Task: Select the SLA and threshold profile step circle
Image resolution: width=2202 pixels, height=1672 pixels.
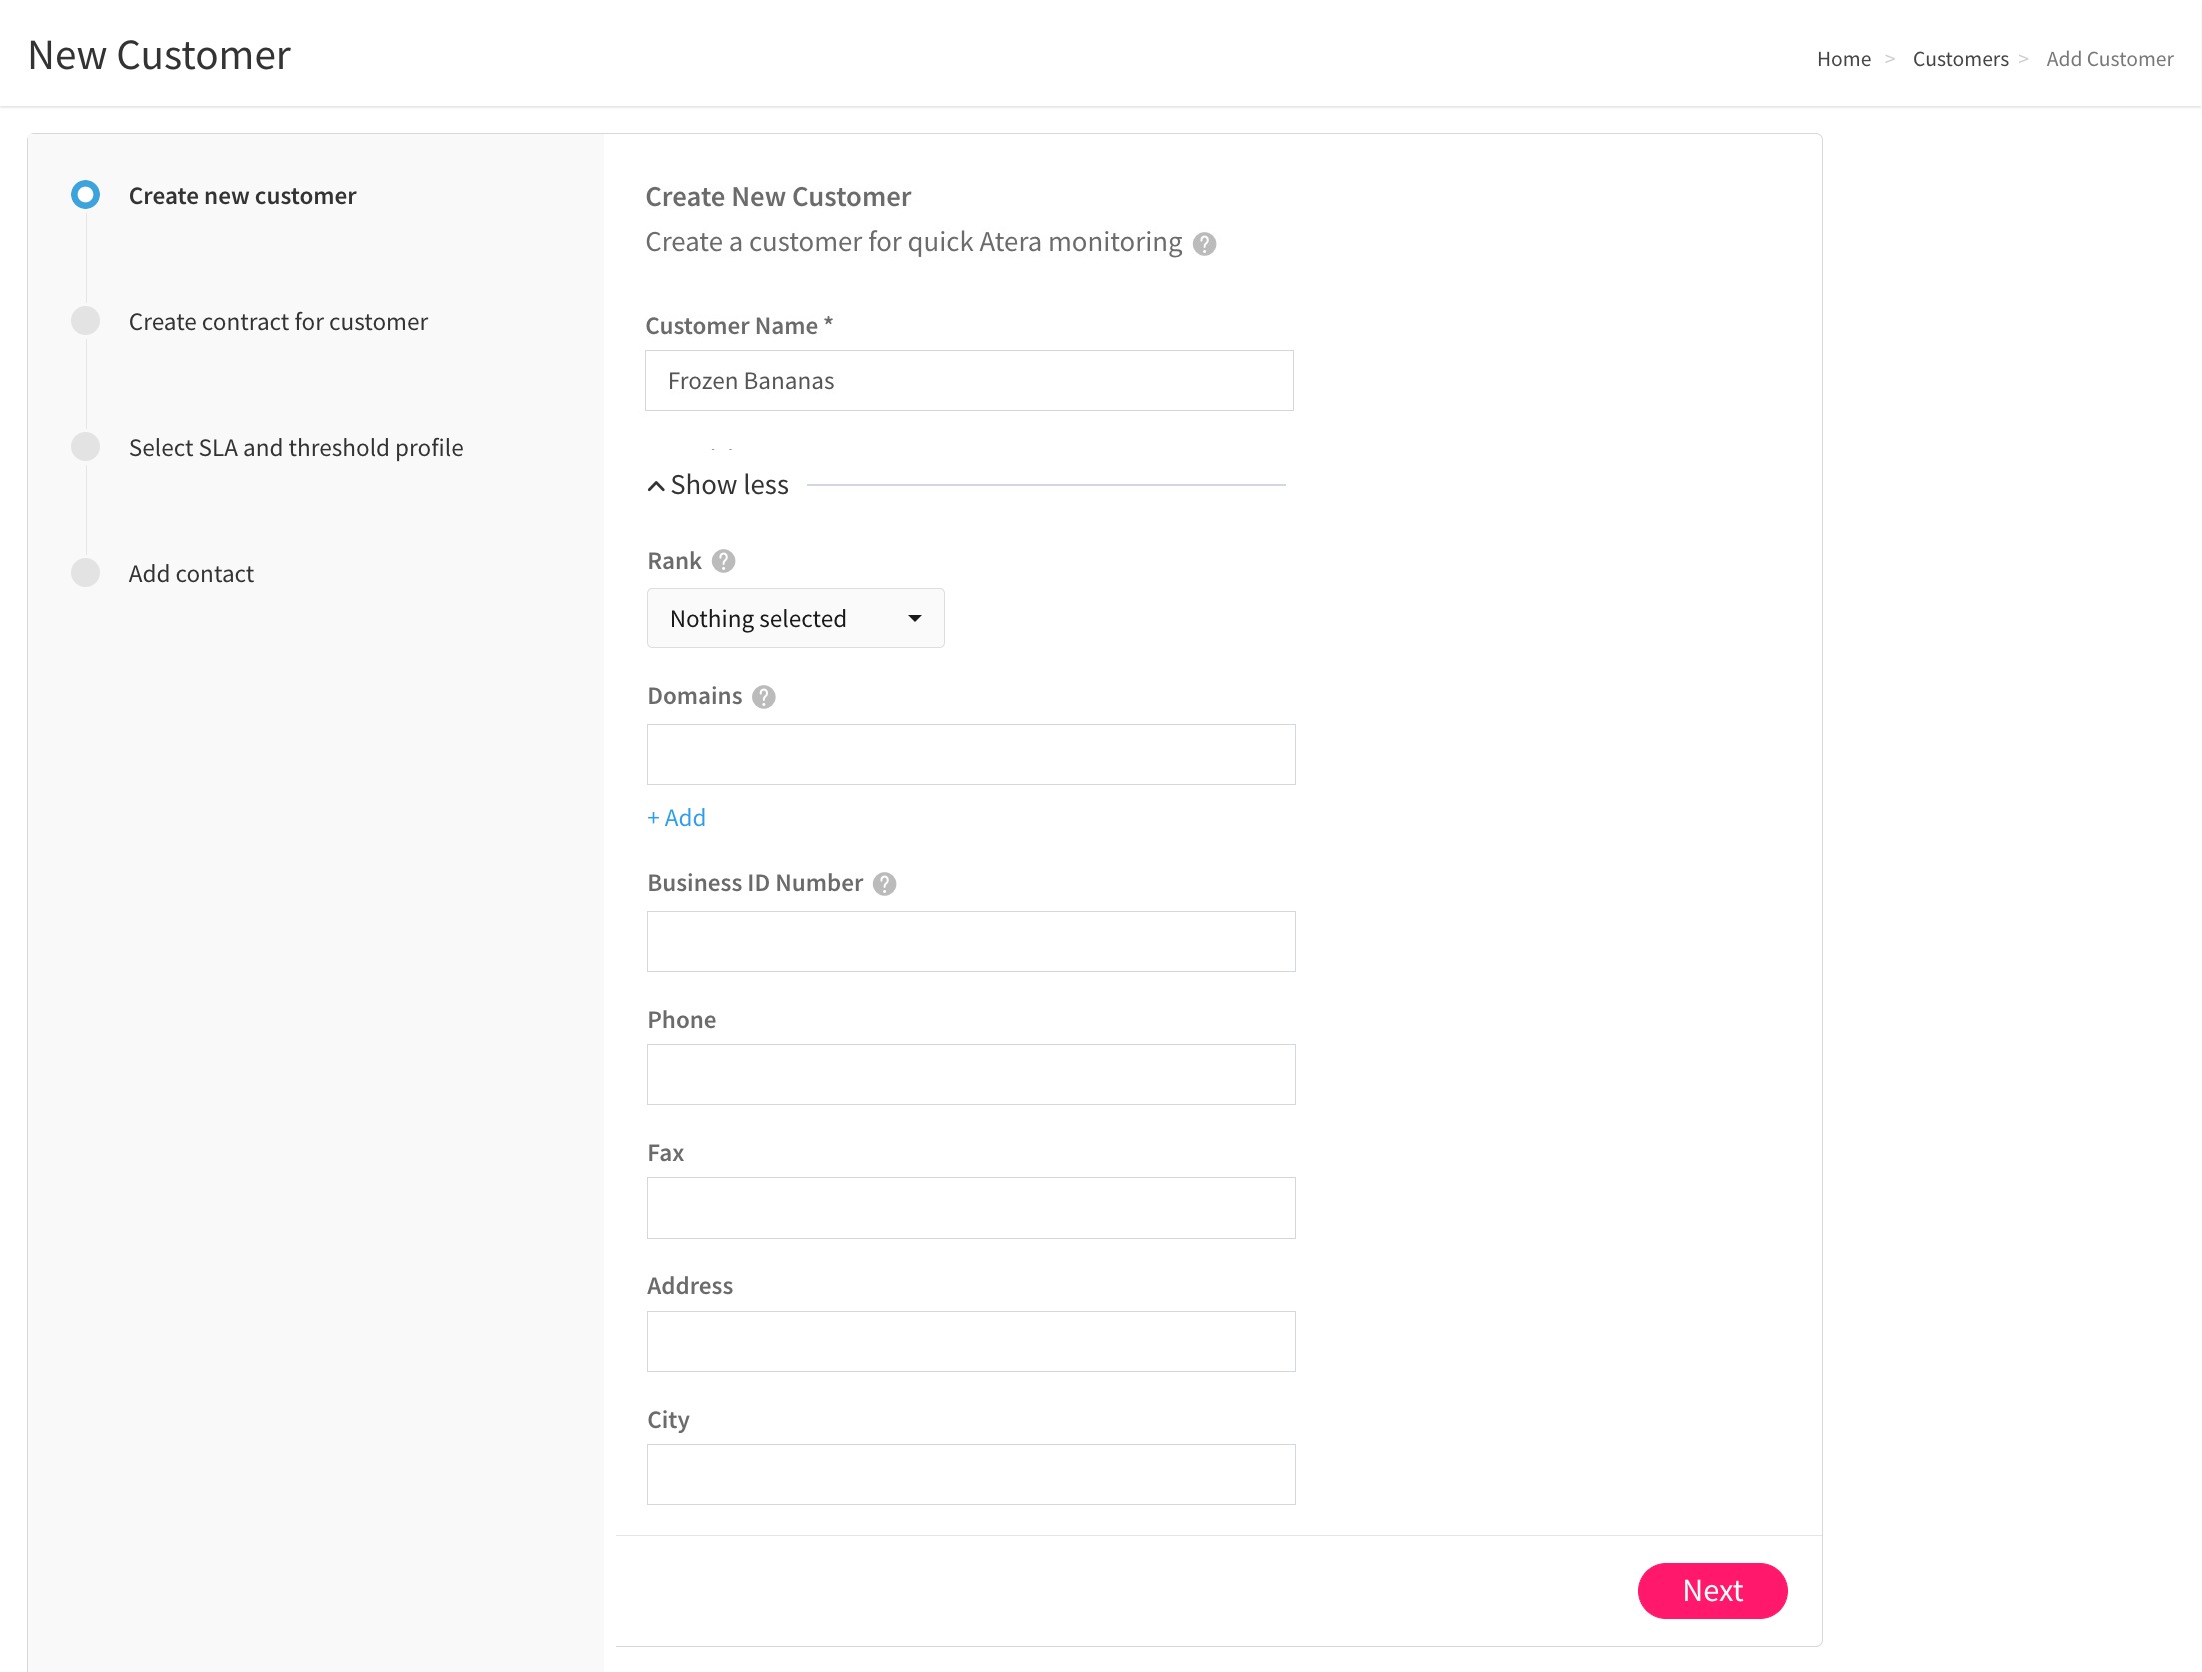Action: 86,446
